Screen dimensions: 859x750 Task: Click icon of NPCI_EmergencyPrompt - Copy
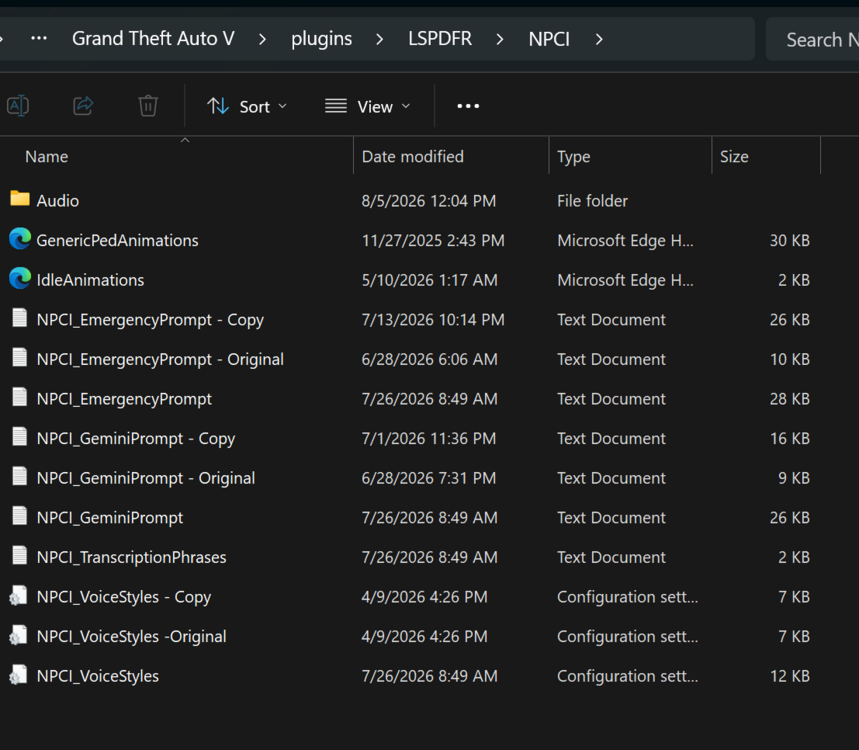pos(20,318)
